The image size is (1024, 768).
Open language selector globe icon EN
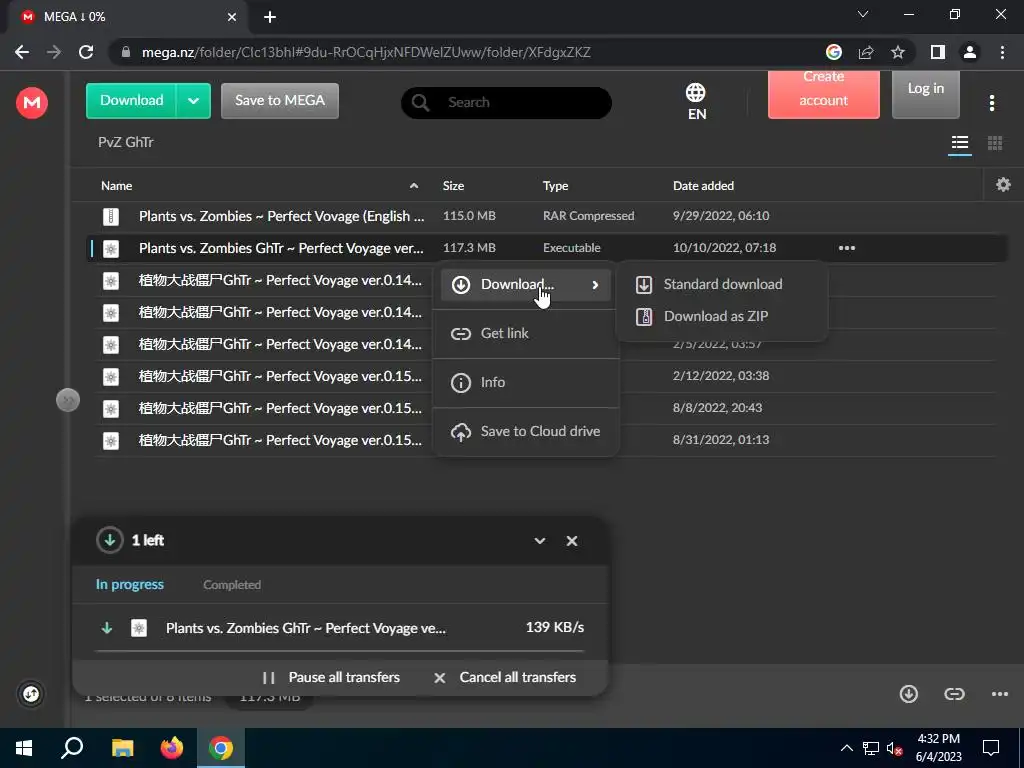(696, 102)
